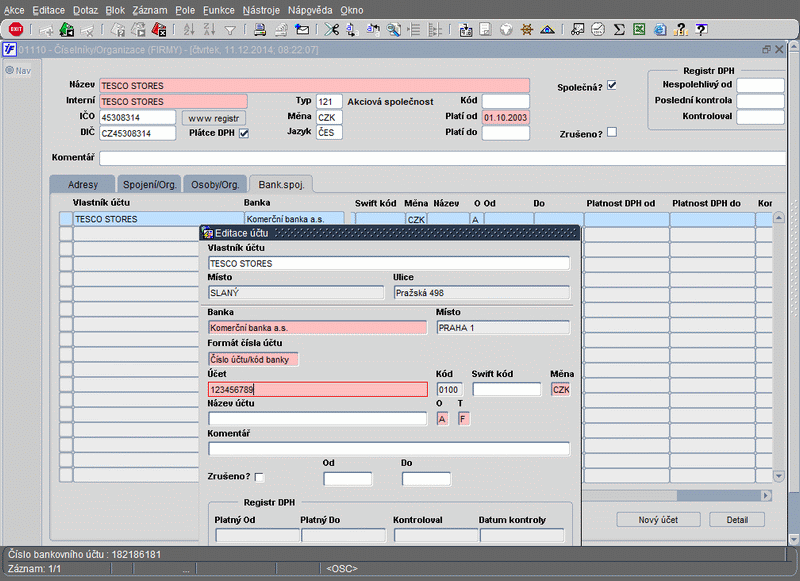Click the Název účtu input field

click(317, 419)
